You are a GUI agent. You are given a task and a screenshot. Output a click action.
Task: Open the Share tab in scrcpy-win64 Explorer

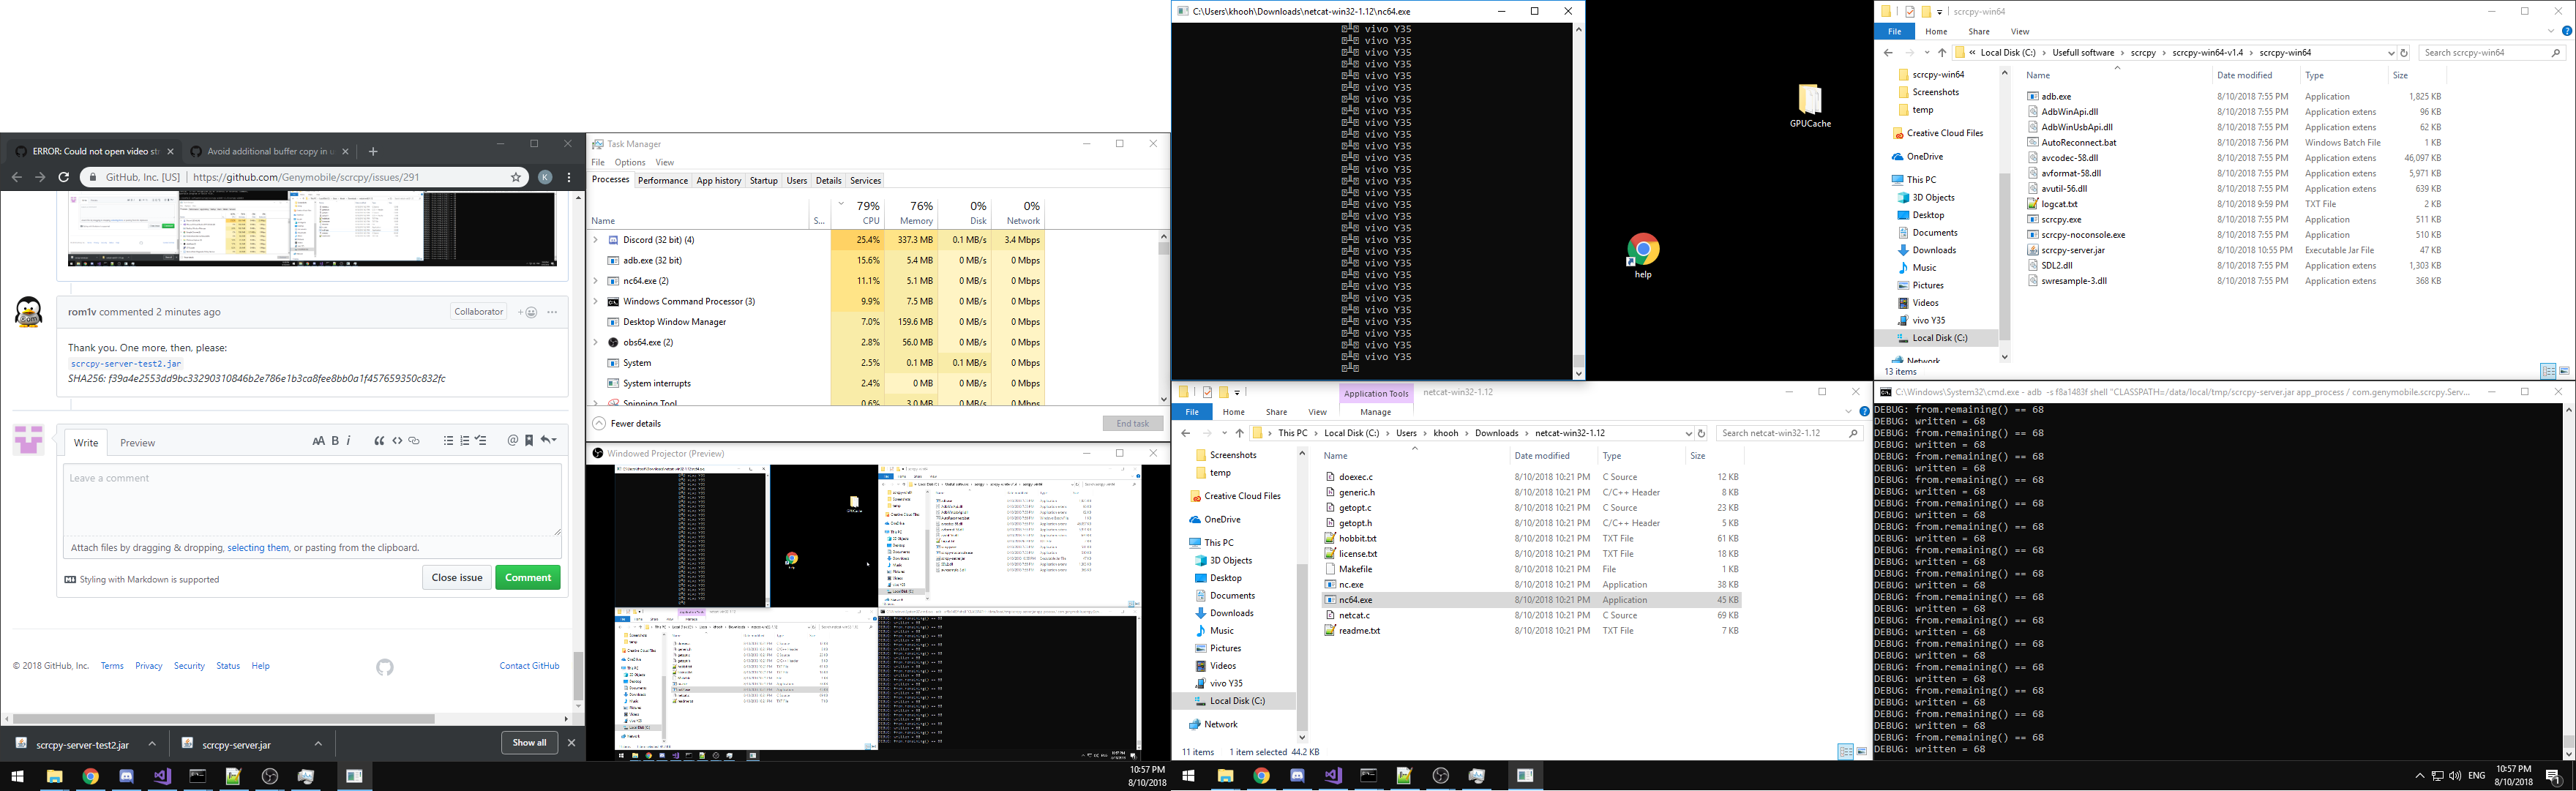[x=1978, y=32]
